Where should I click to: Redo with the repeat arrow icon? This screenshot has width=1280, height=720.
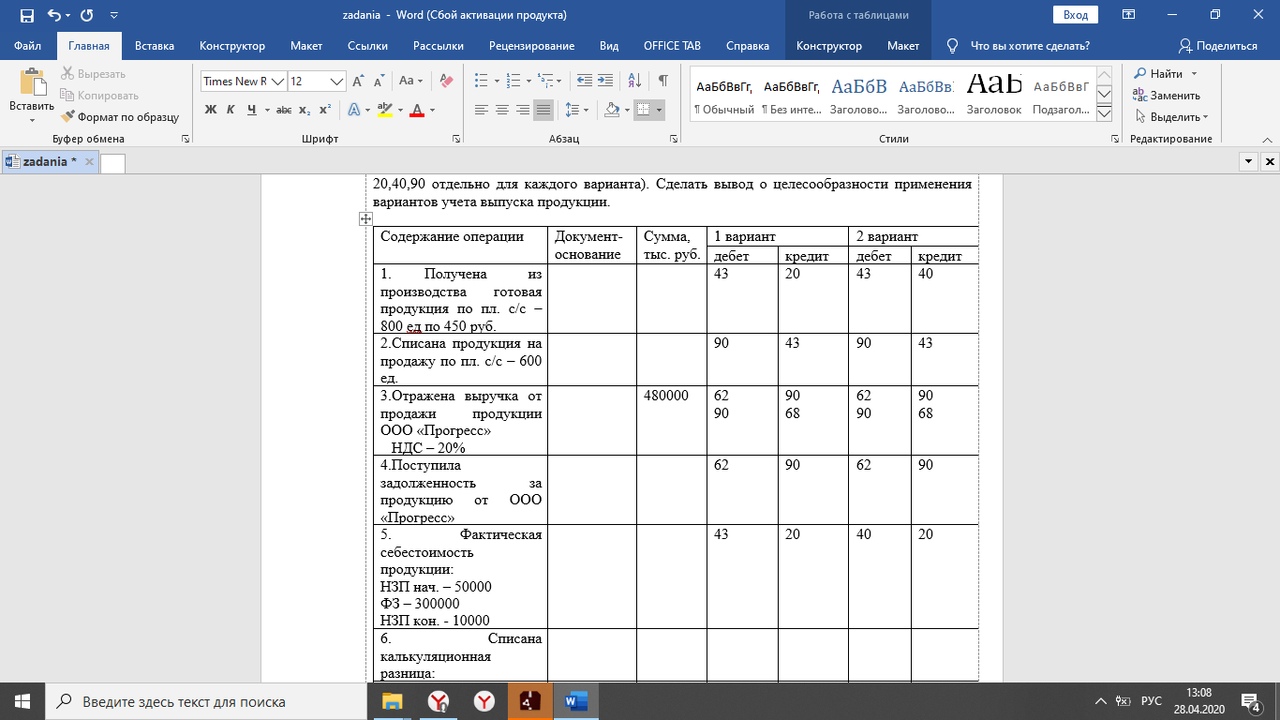coord(86,15)
